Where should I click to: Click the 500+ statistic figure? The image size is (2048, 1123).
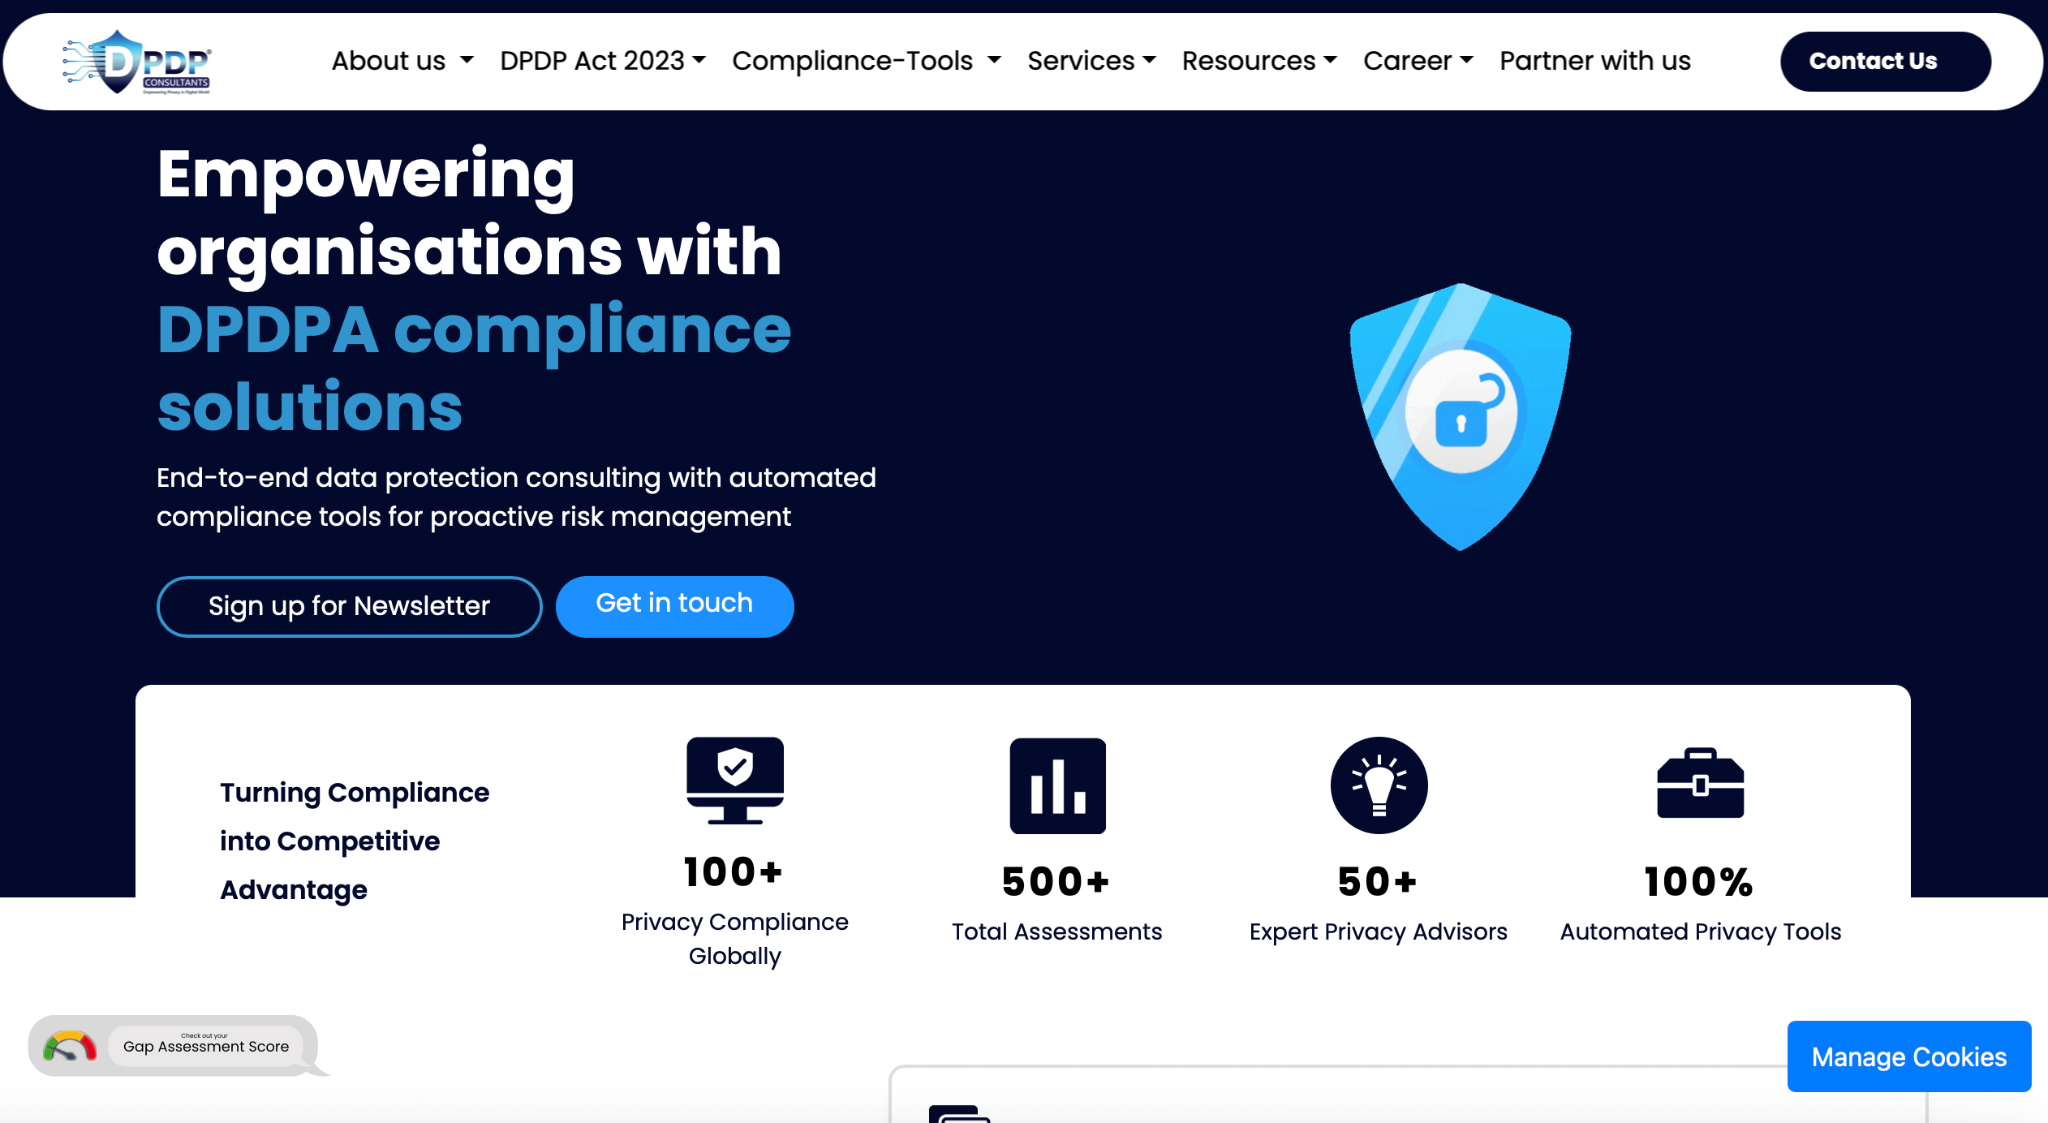[x=1057, y=882]
